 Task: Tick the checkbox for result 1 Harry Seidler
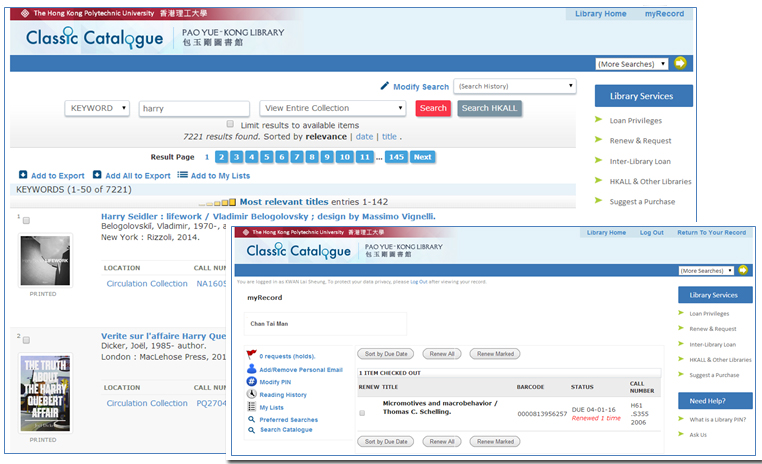[26, 221]
